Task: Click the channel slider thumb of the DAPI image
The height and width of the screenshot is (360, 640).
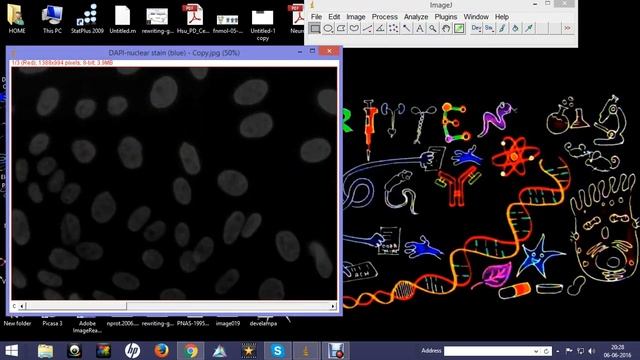Action: [76, 306]
